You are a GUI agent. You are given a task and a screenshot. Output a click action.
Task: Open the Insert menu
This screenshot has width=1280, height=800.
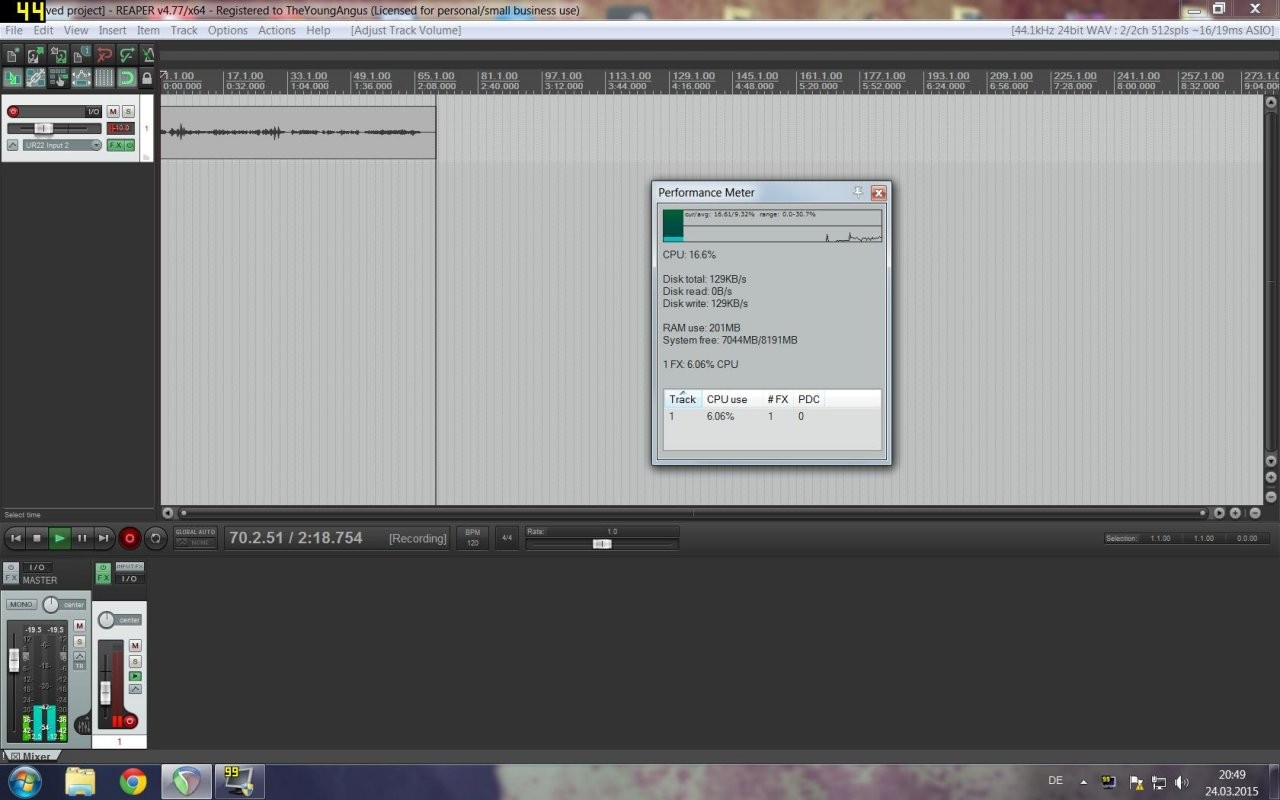click(x=112, y=30)
